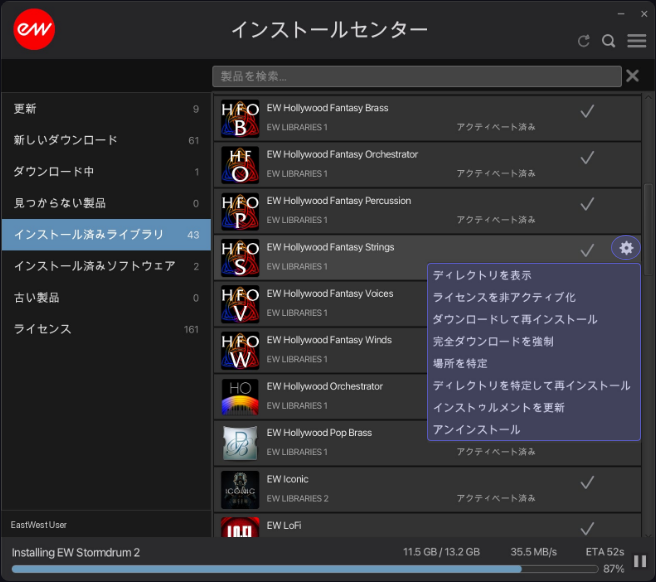Click the 11.5 GB / 13.2 GB size text
Viewport: 656px width, 582px height.
click(x=441, y=552)
